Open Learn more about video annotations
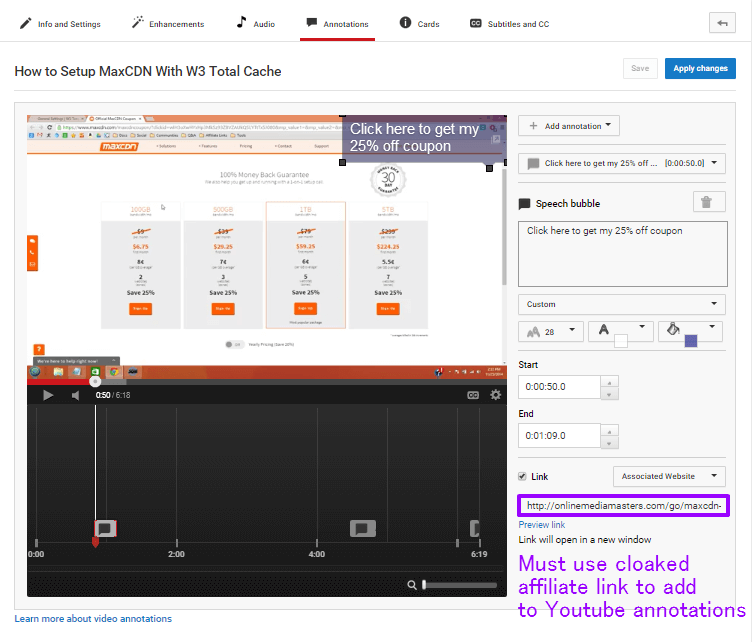 [93, 619]
